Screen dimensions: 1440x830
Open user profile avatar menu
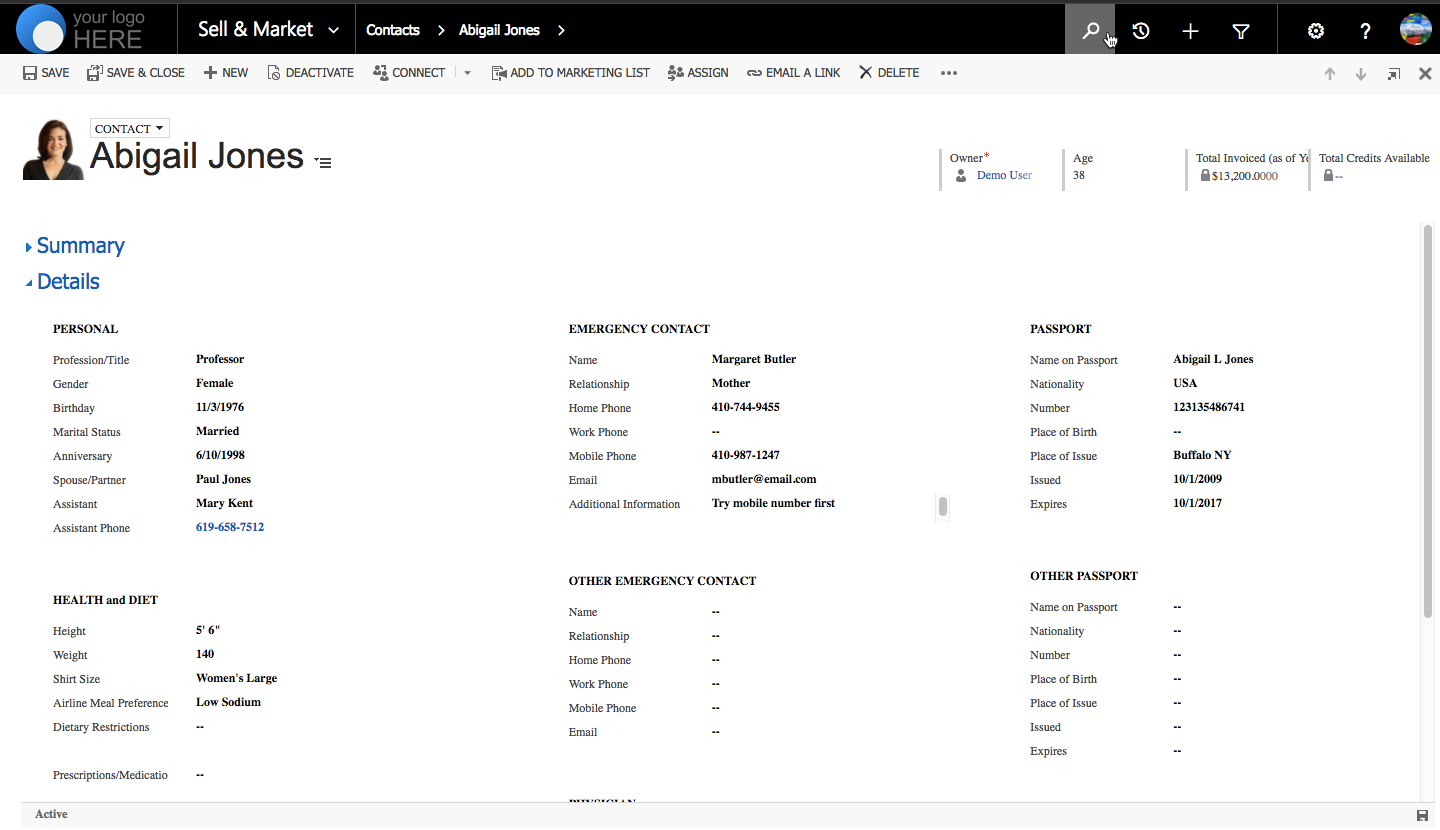click(x=1416, y=30)
